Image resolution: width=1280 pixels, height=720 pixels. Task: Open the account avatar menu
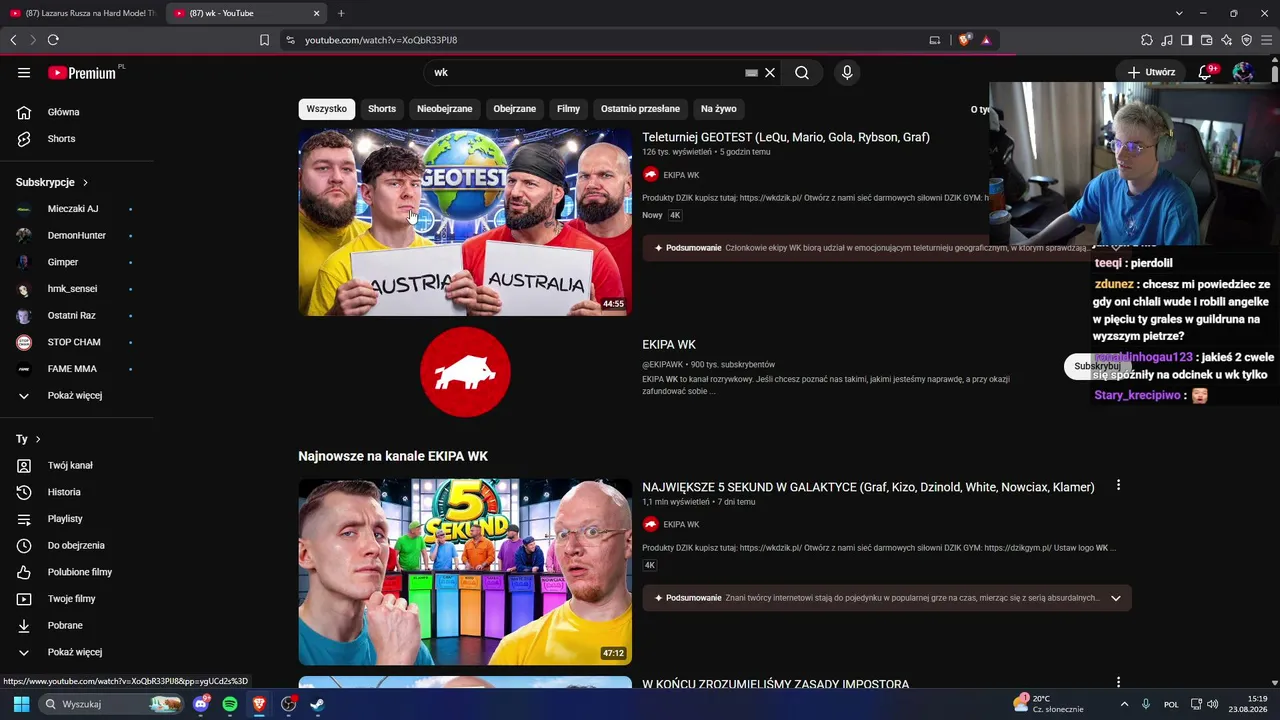[1243, 72]
